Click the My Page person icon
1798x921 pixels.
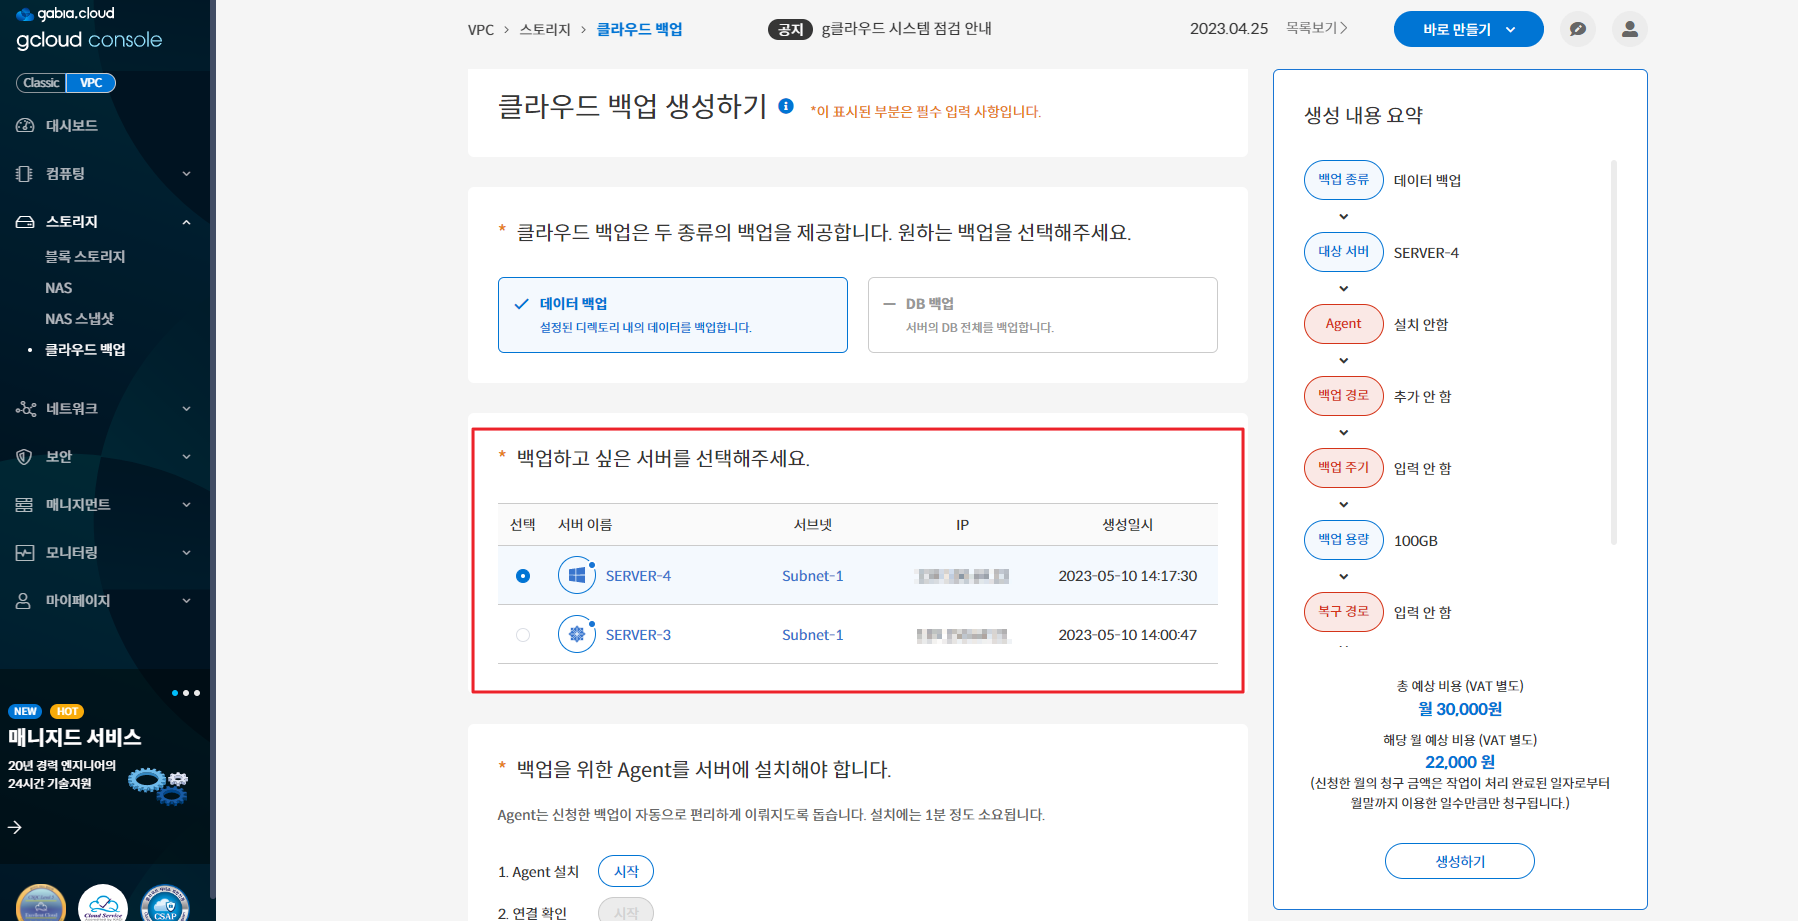pyautogui.click(x=25, y=600)
